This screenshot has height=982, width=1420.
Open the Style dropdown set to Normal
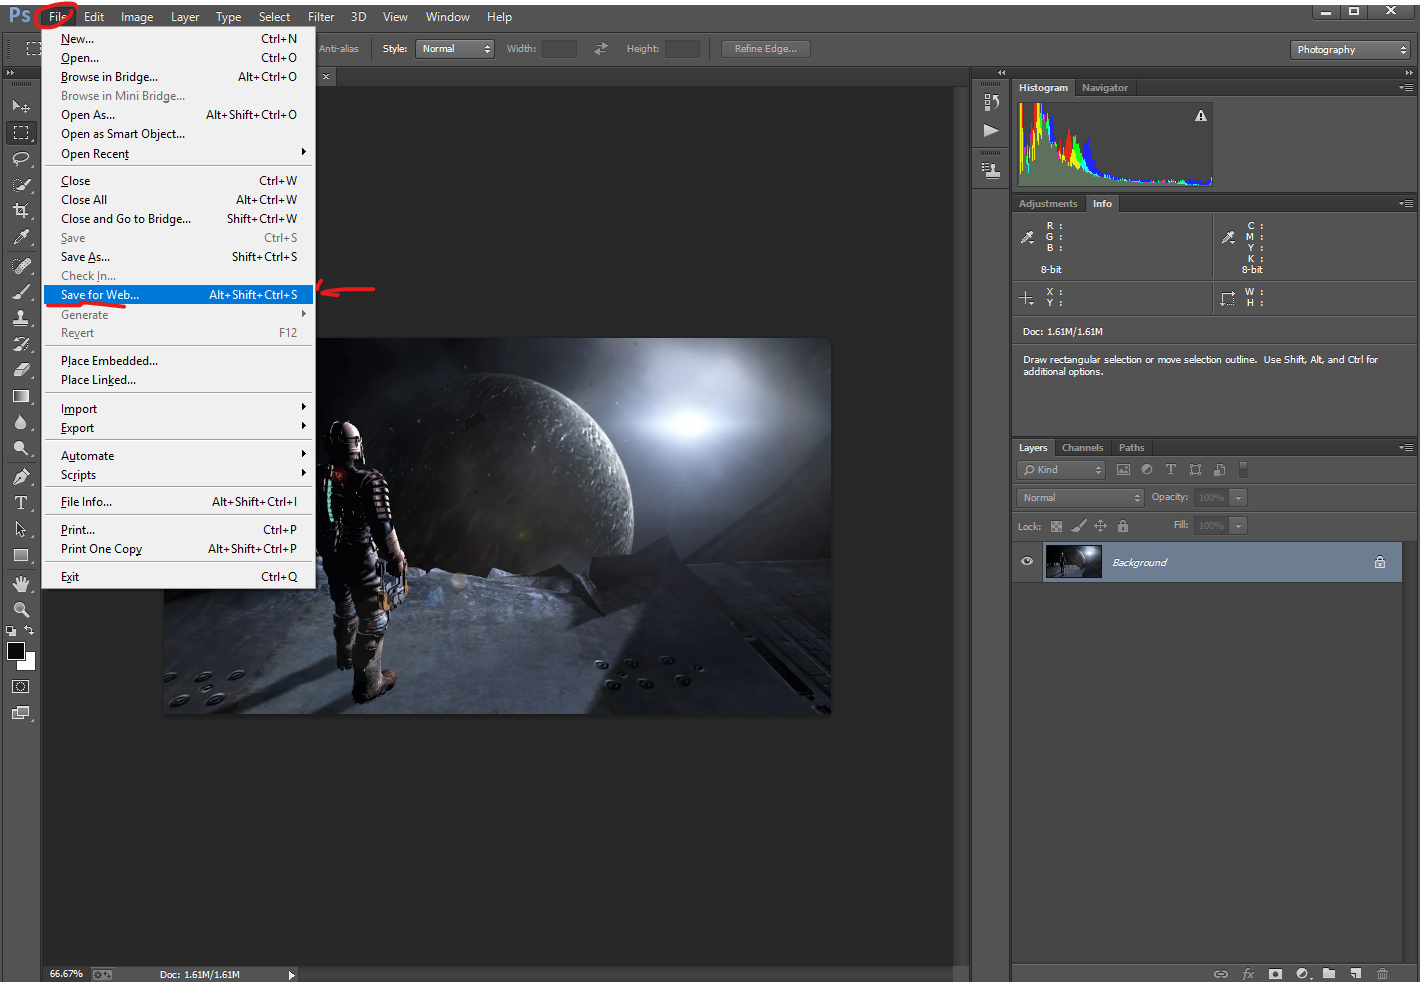coord(455,49)
